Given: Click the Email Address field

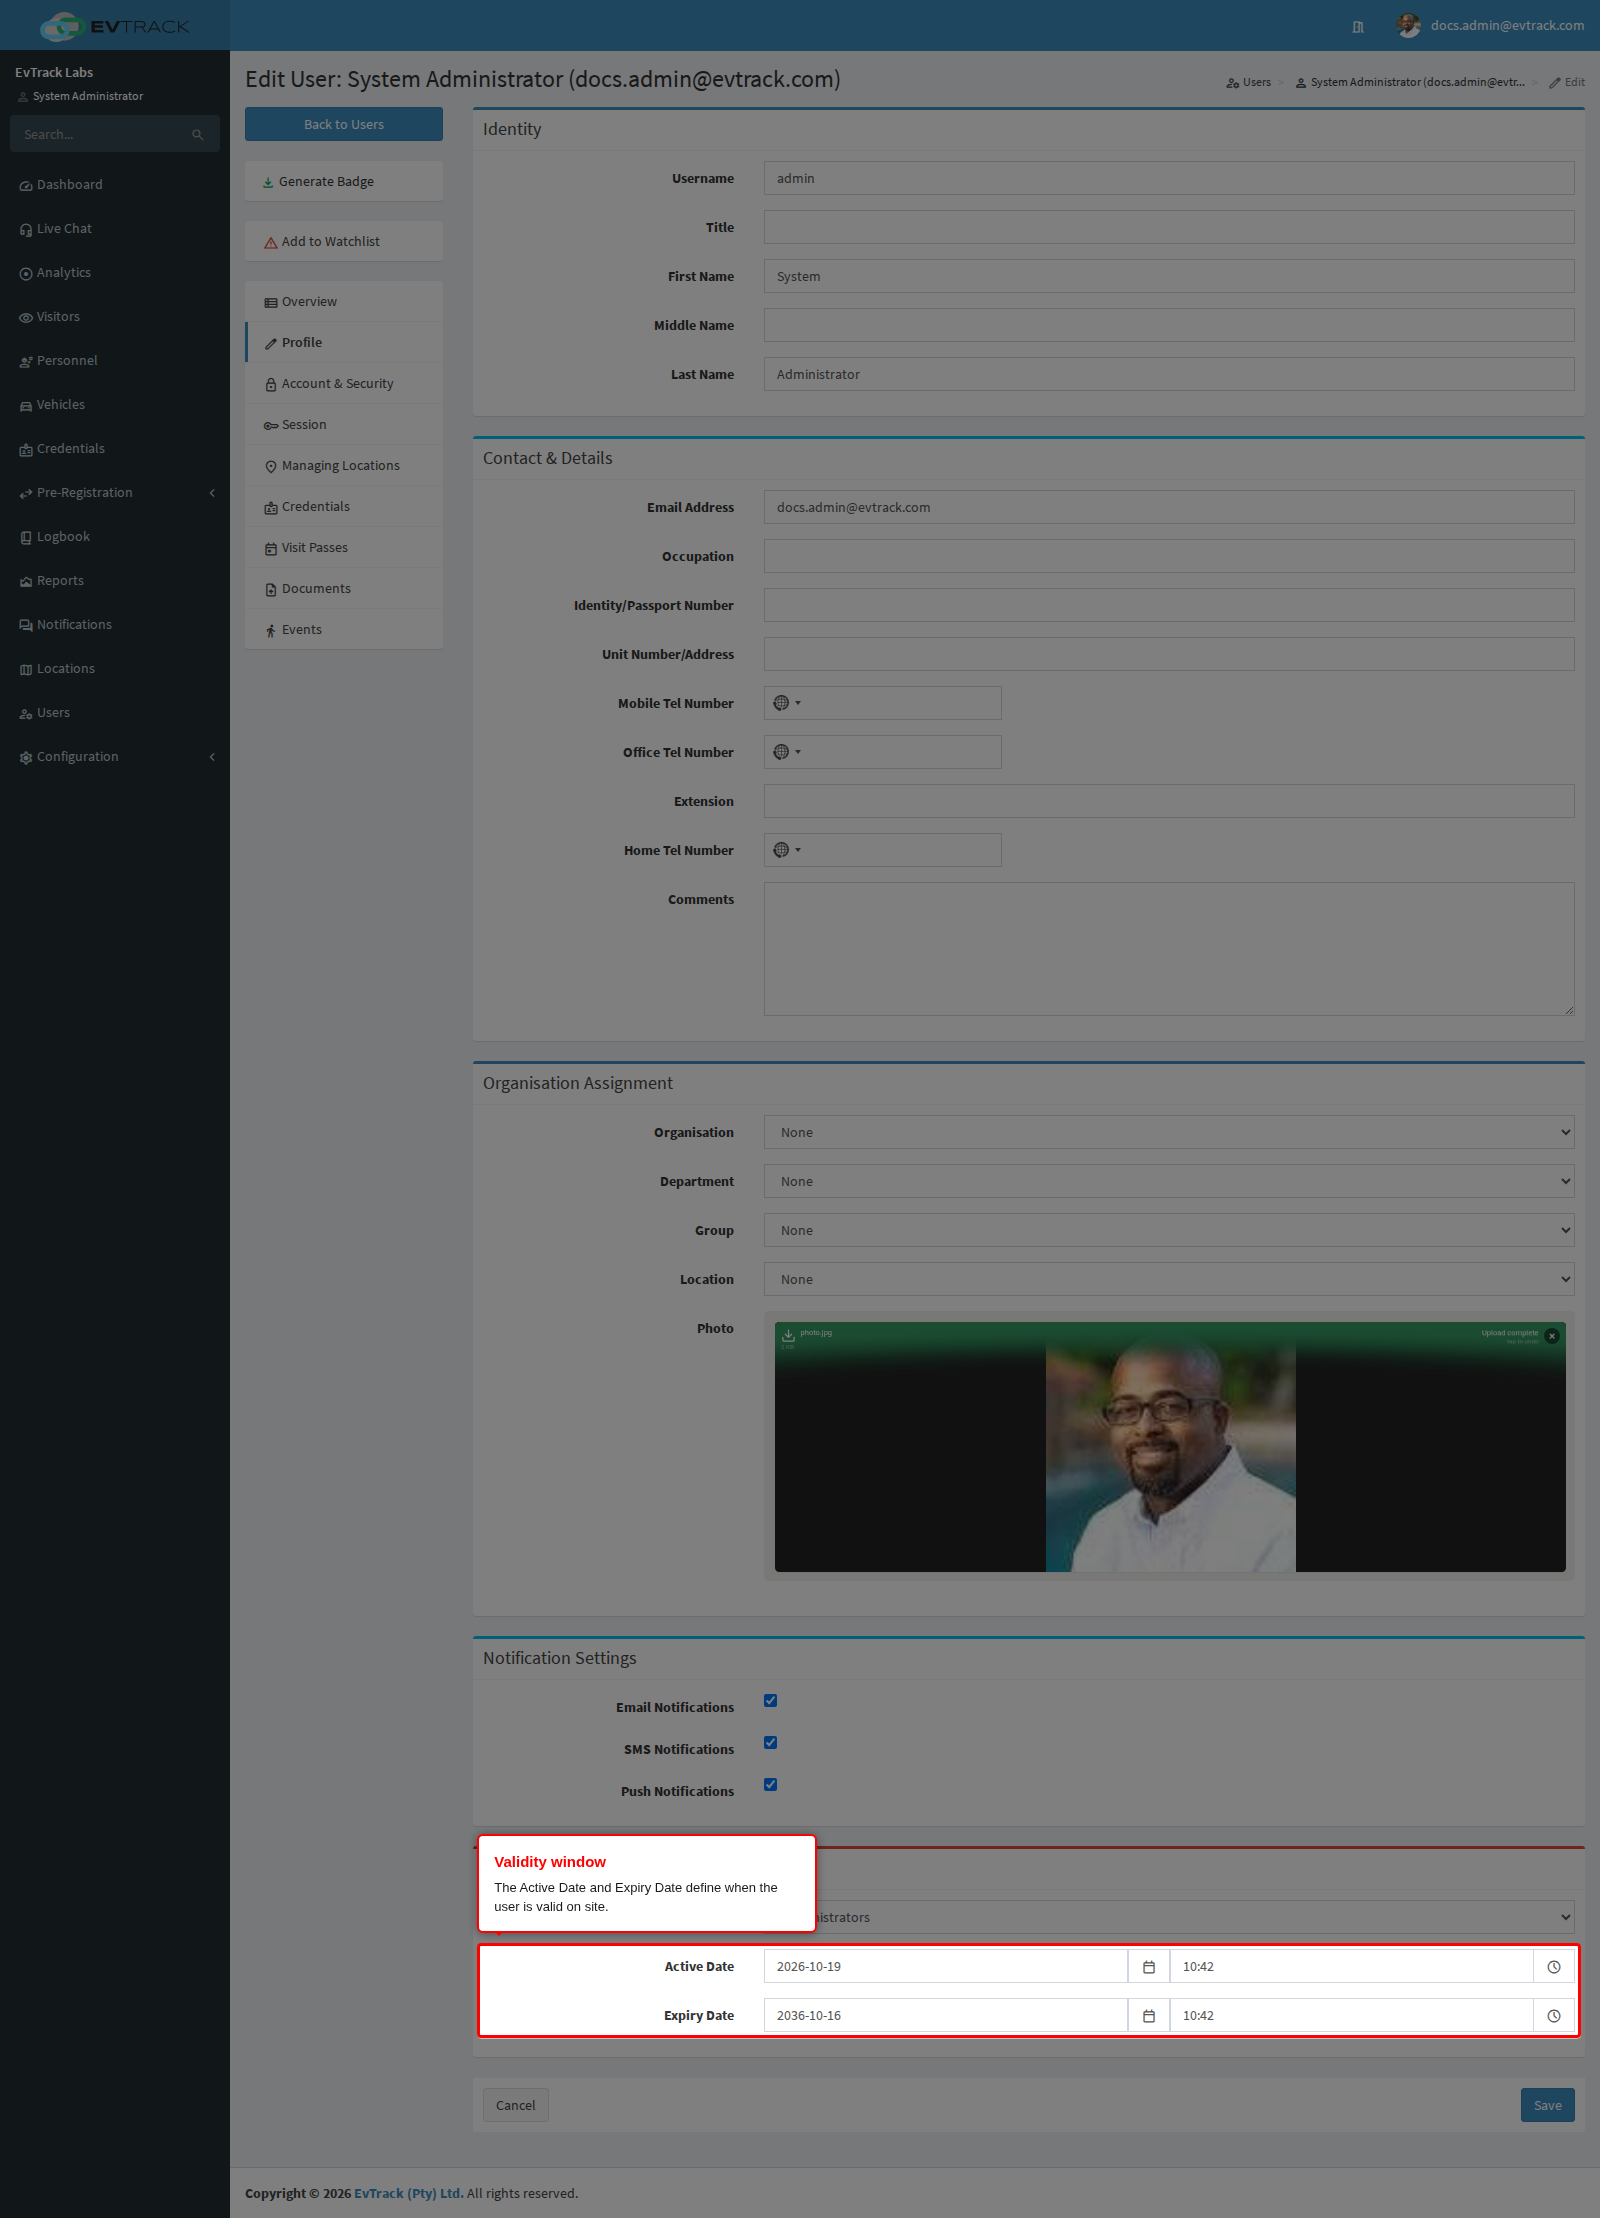Looking at the screenshot, I should click(x=1169, y=507).
